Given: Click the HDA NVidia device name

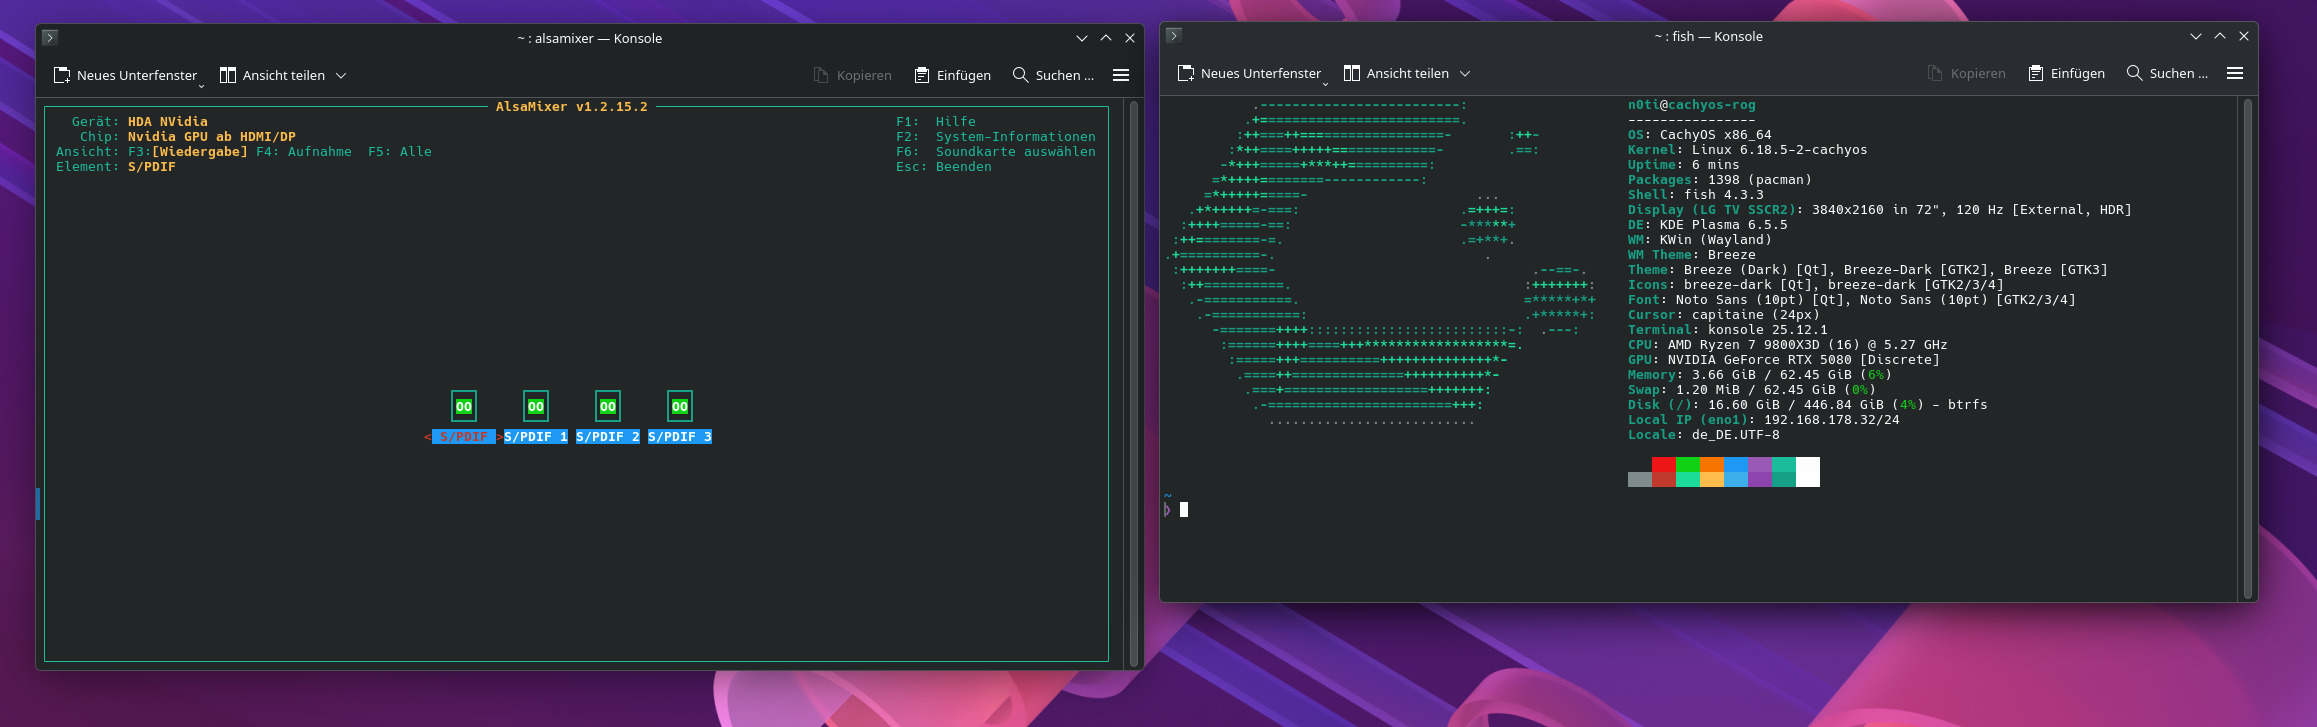Looking at the screenshot, I should tap(168, 122).
